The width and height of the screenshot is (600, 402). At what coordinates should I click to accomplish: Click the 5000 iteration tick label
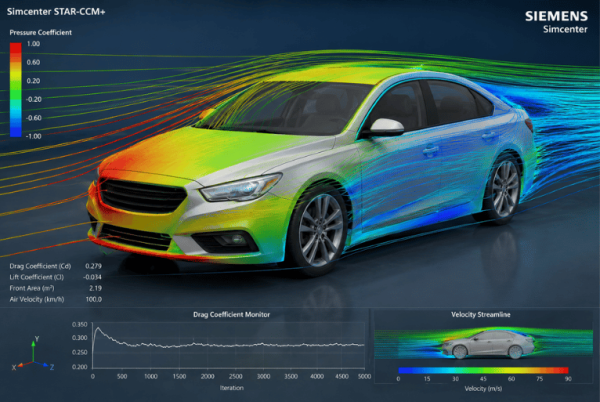coord(364,376)
